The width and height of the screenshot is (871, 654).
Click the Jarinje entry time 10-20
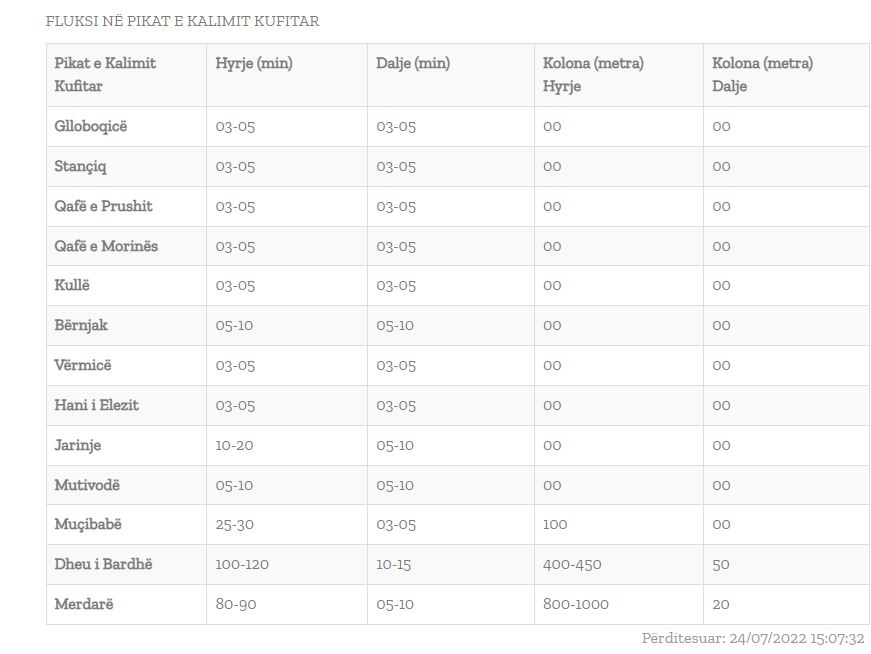[x=234, y=445]
